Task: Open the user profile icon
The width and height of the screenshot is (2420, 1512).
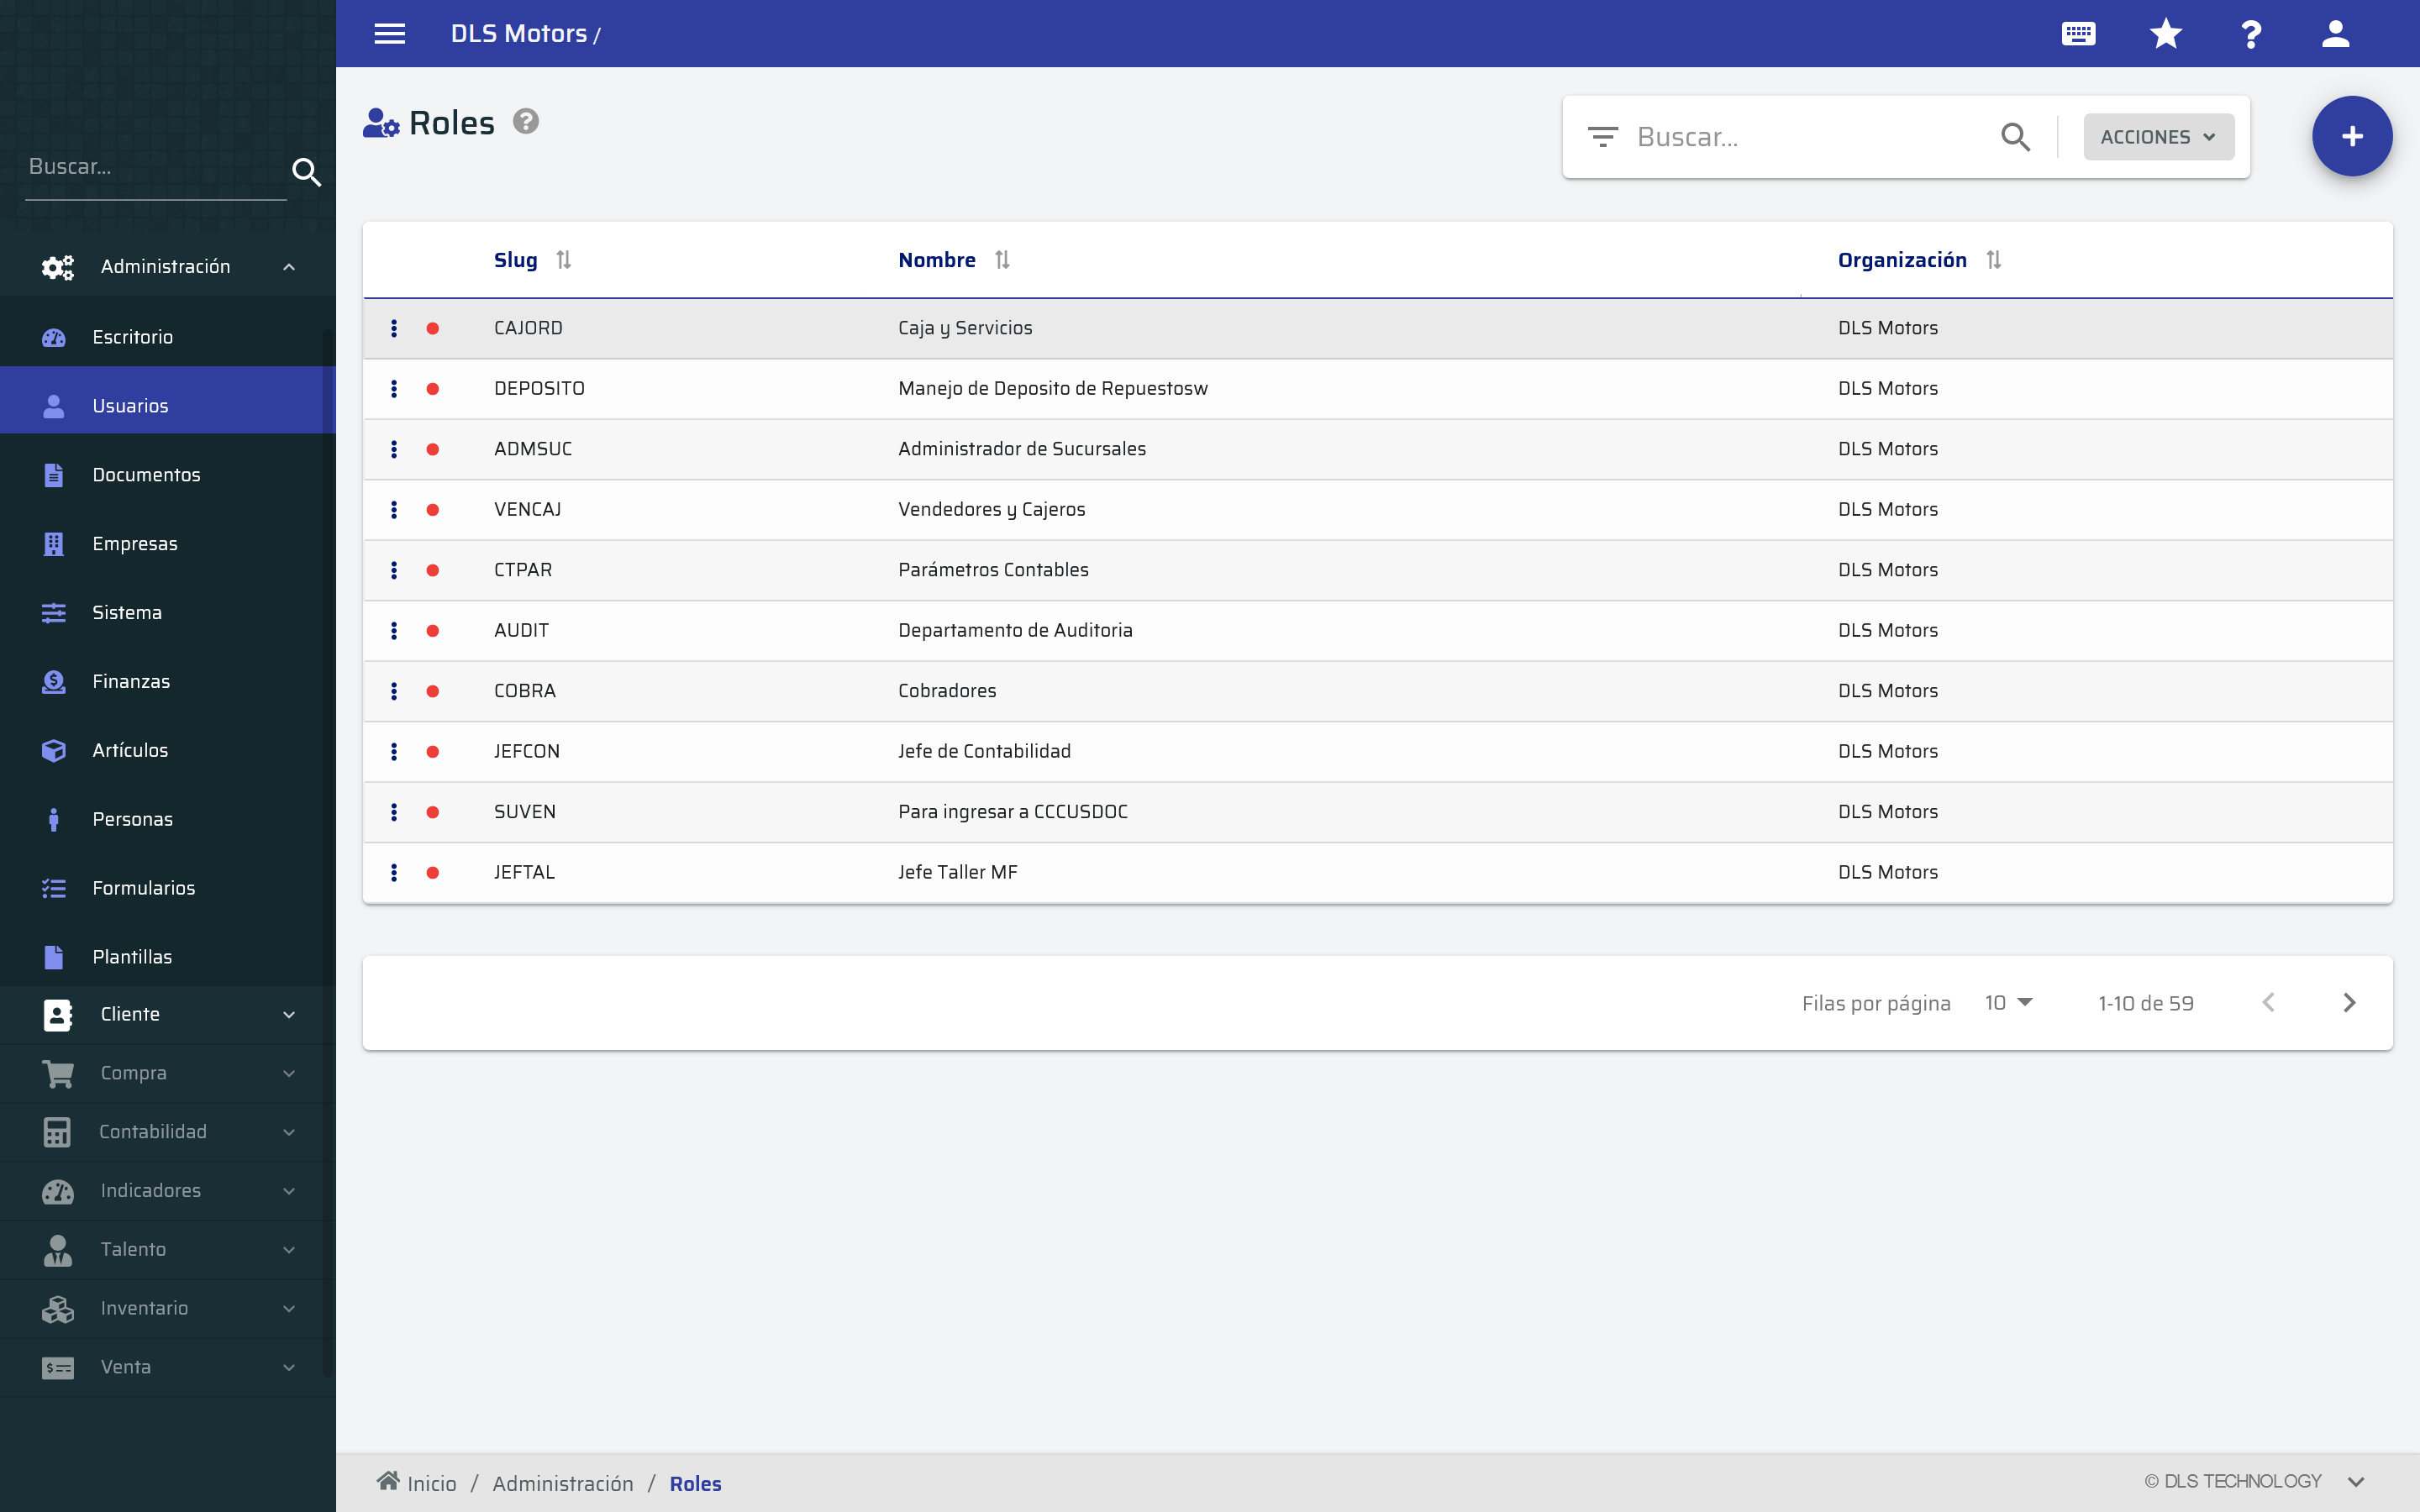Action: 2335,34
